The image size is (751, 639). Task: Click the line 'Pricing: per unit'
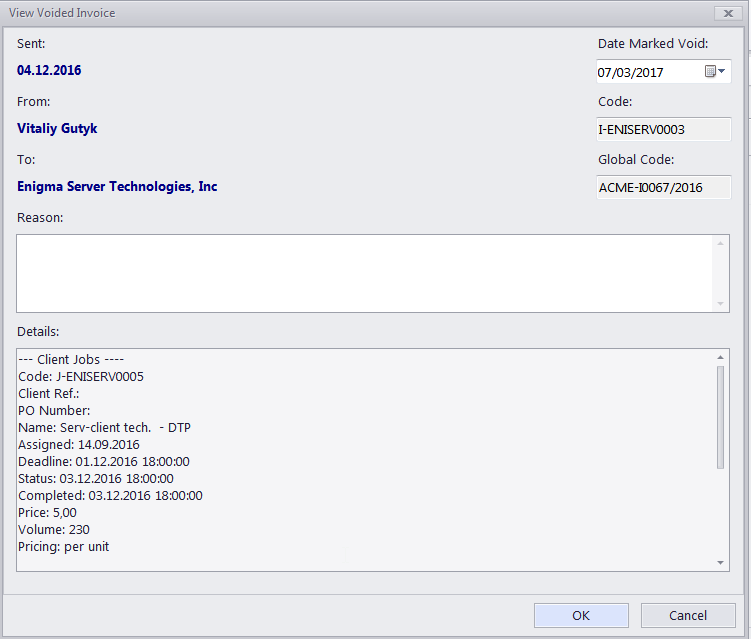pyautogui.click(x=63, y=547)
